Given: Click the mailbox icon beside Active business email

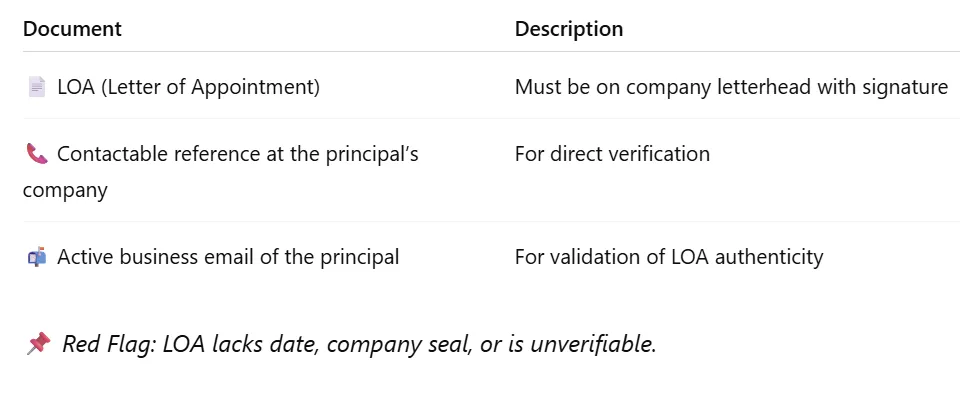Looking at the screenshot, I should (x=37, y=257).
